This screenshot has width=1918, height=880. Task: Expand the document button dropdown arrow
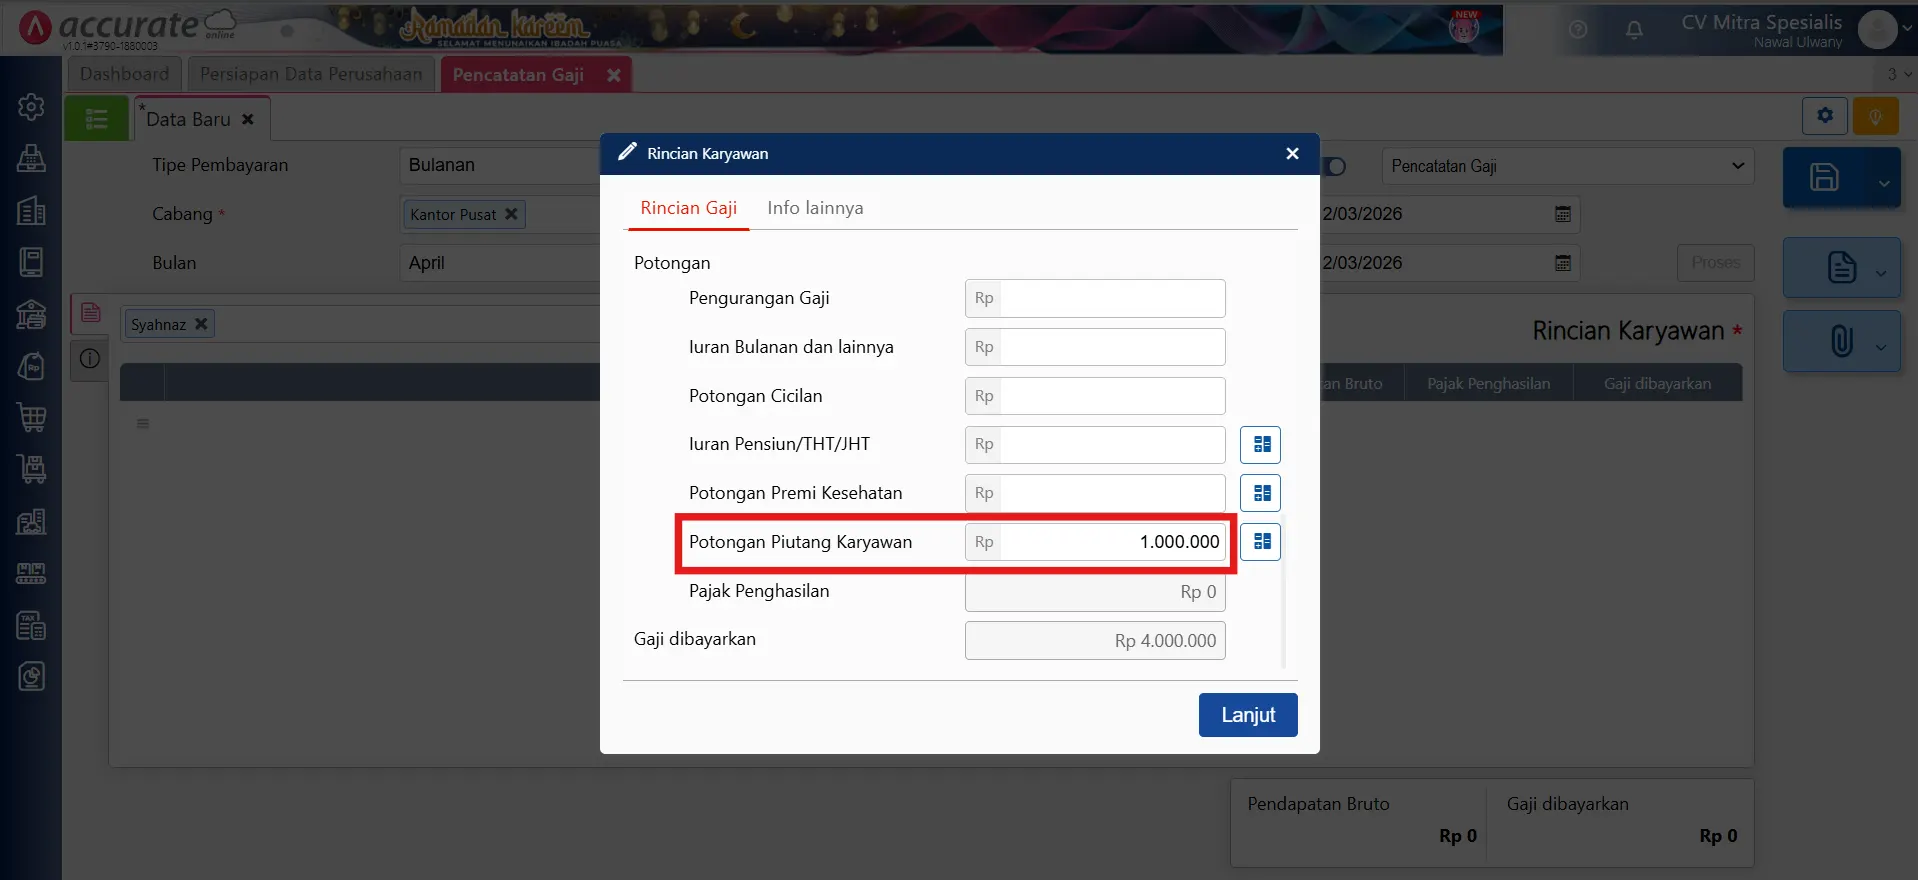[x=1881, y=273]
